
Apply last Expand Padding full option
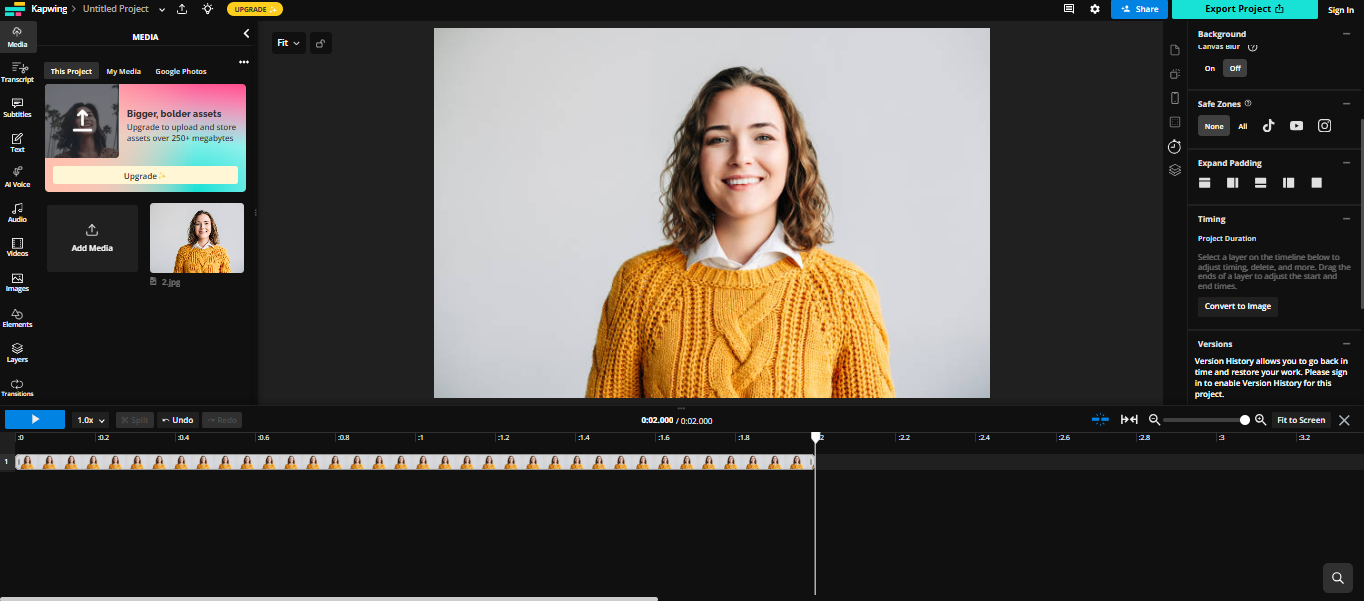tap(1317, 183)
